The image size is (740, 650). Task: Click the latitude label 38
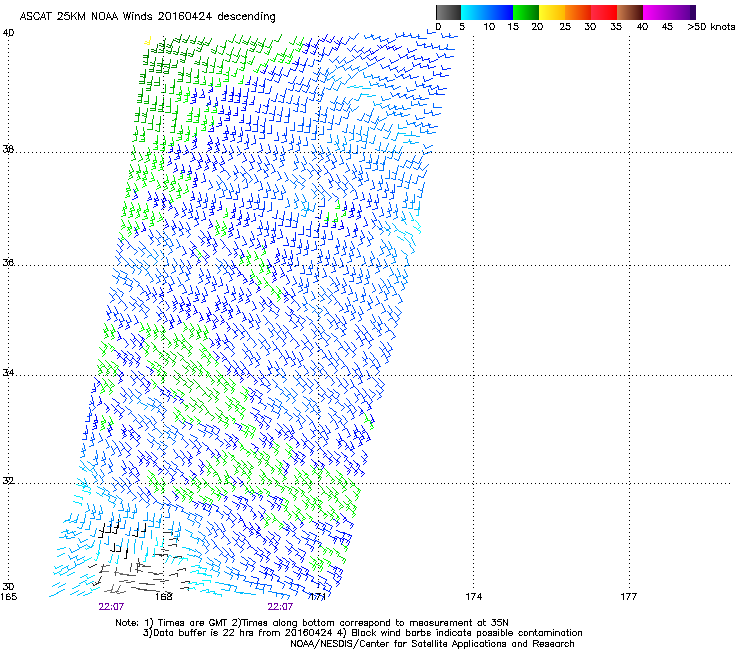[x=8, y=149]
